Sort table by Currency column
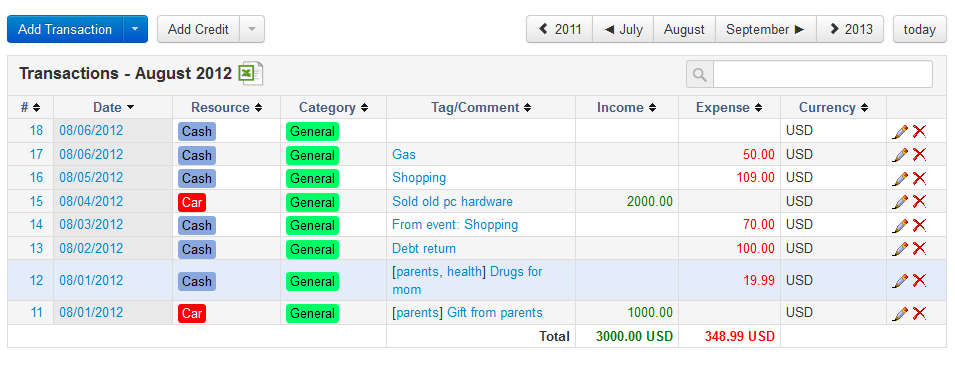Image resolution: width=955 pixels, height=371 pixels. click(833, 107)
